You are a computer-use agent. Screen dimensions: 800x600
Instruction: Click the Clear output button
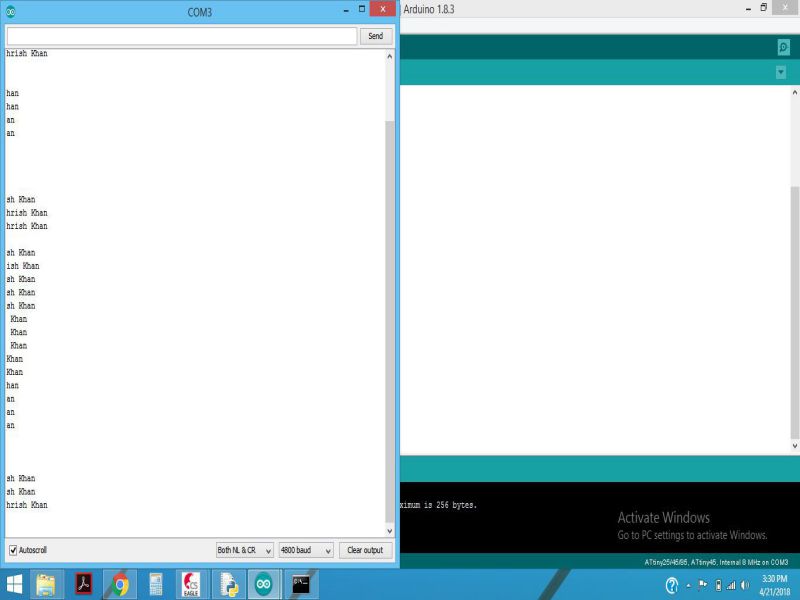coord(365,550)
